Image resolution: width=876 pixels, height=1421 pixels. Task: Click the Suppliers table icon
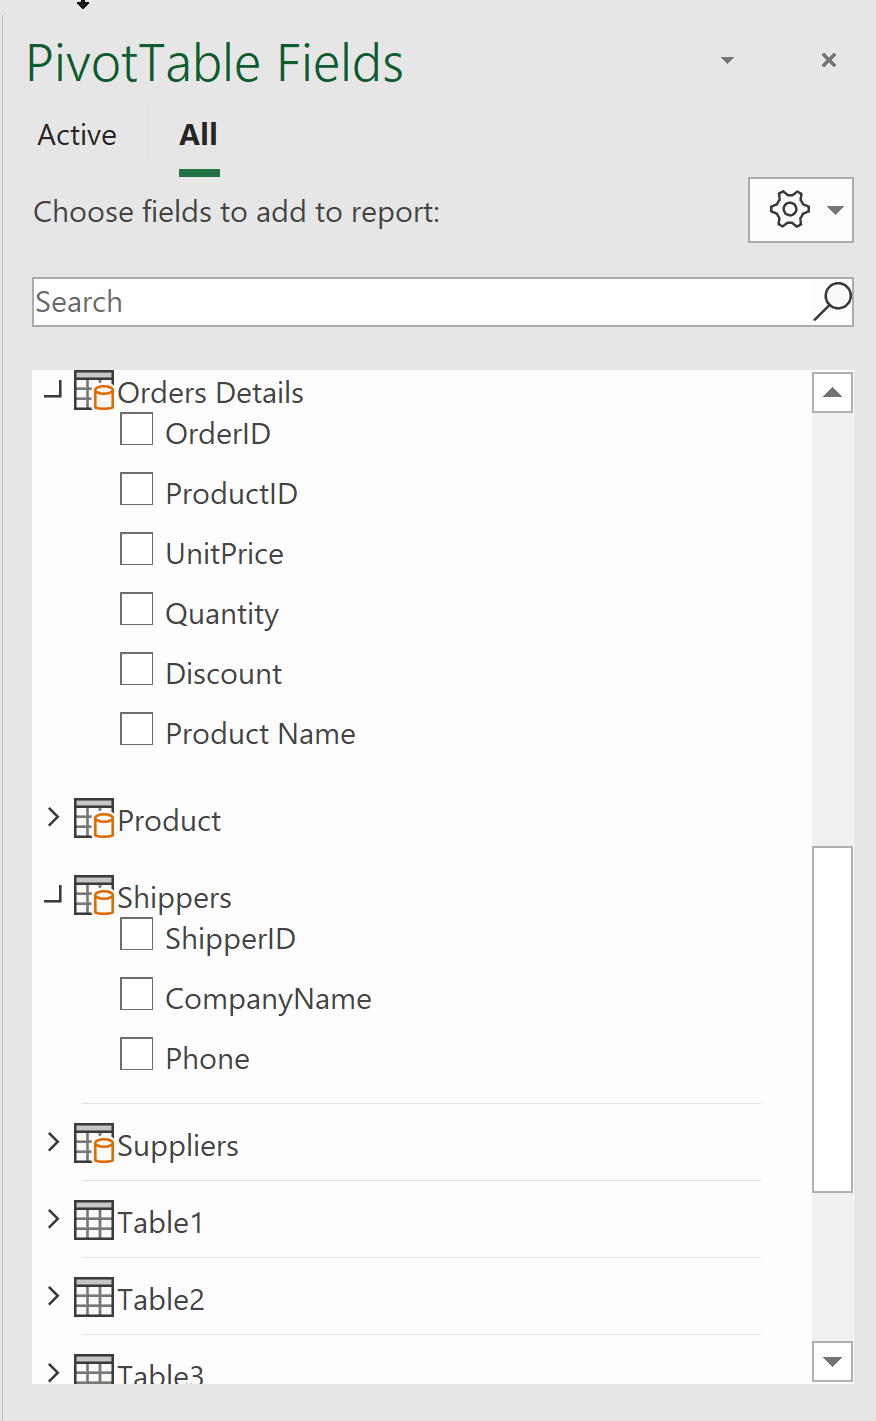point(94,1144)
